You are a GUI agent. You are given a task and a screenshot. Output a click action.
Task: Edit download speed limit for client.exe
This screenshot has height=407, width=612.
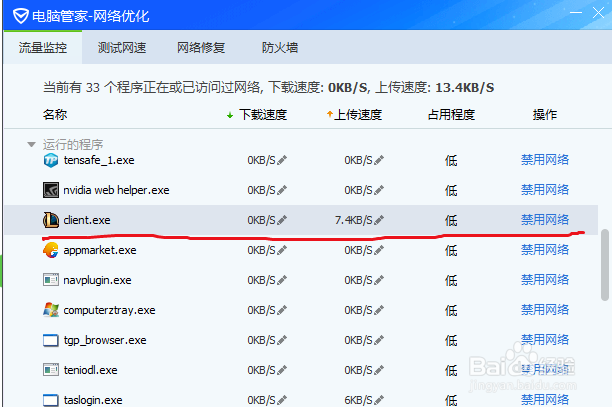[x=282, y=220]
